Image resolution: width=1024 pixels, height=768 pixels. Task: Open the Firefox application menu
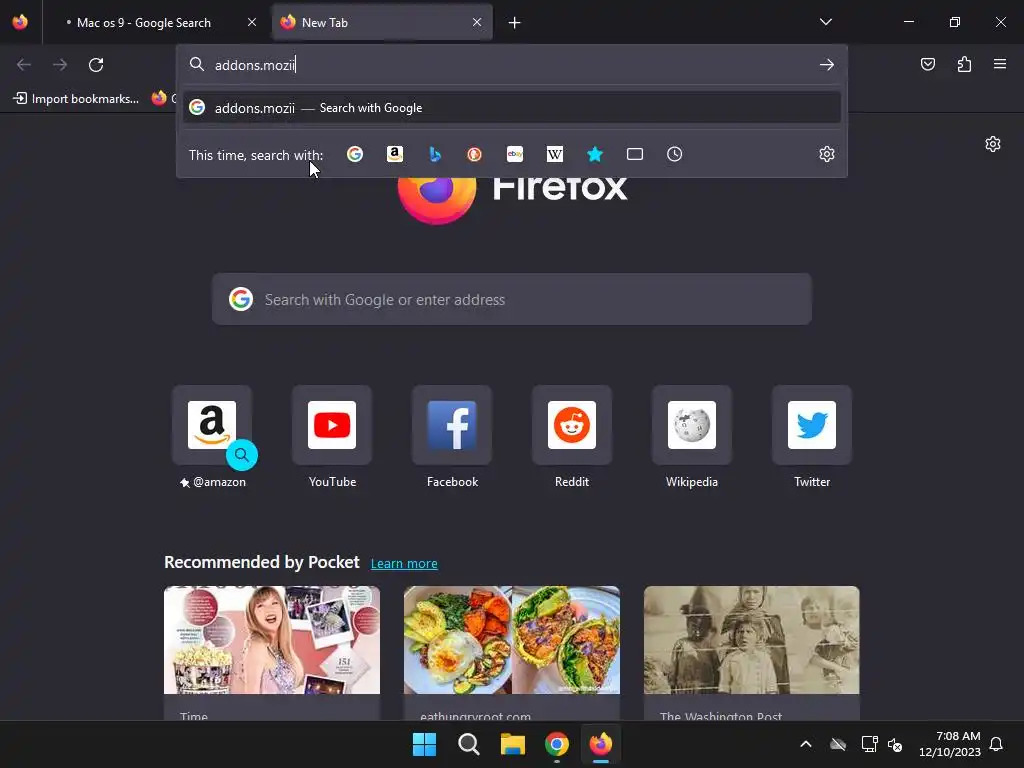tap(1000, 64)
